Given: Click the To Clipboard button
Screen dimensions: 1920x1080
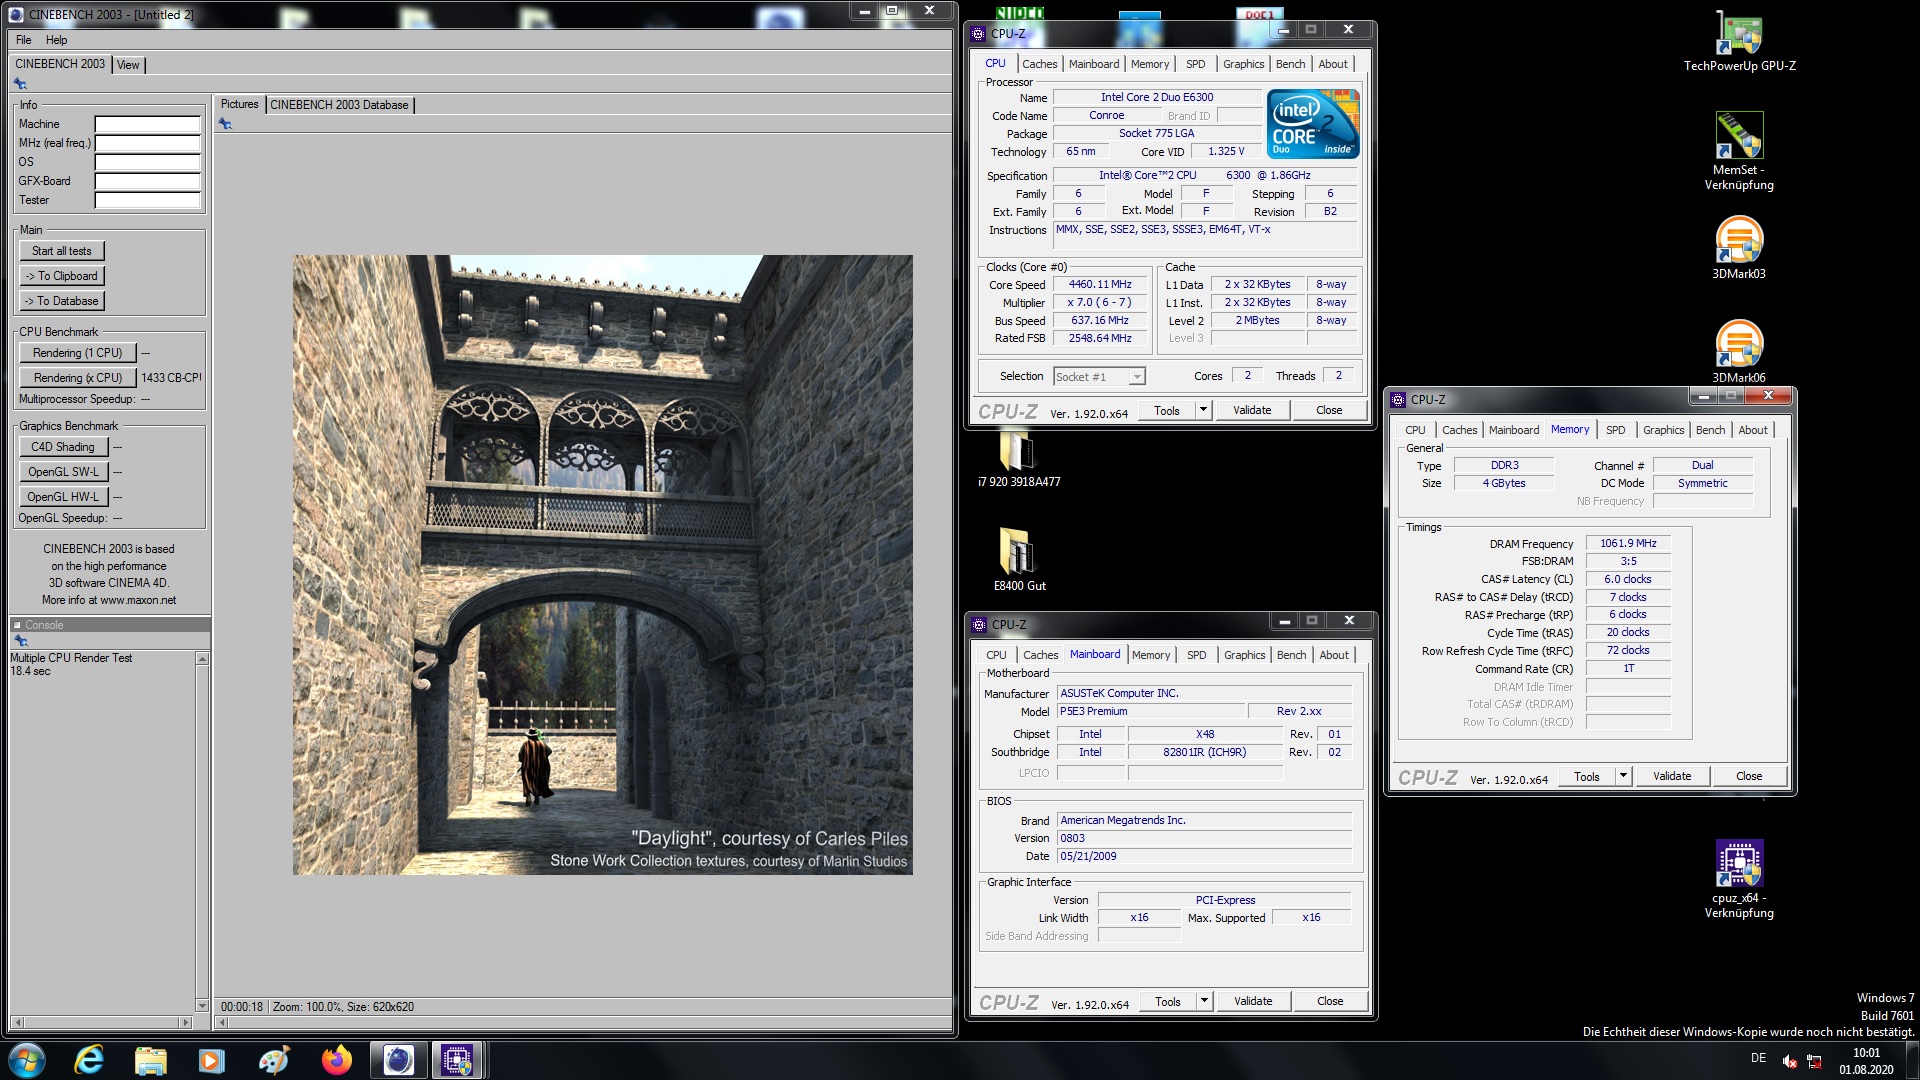Looking at the screenshot, I should tap(62, 276).
